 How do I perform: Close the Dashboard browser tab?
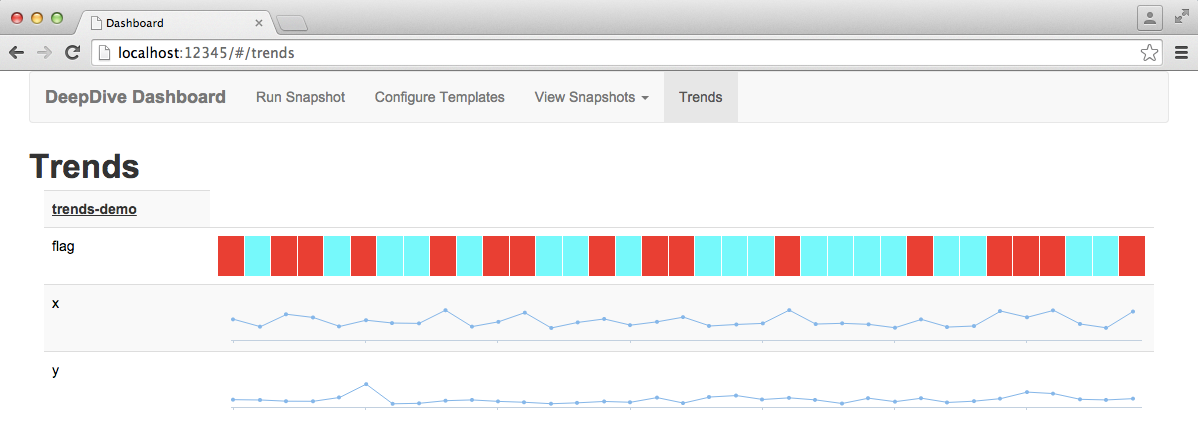(x=259, y=22)
